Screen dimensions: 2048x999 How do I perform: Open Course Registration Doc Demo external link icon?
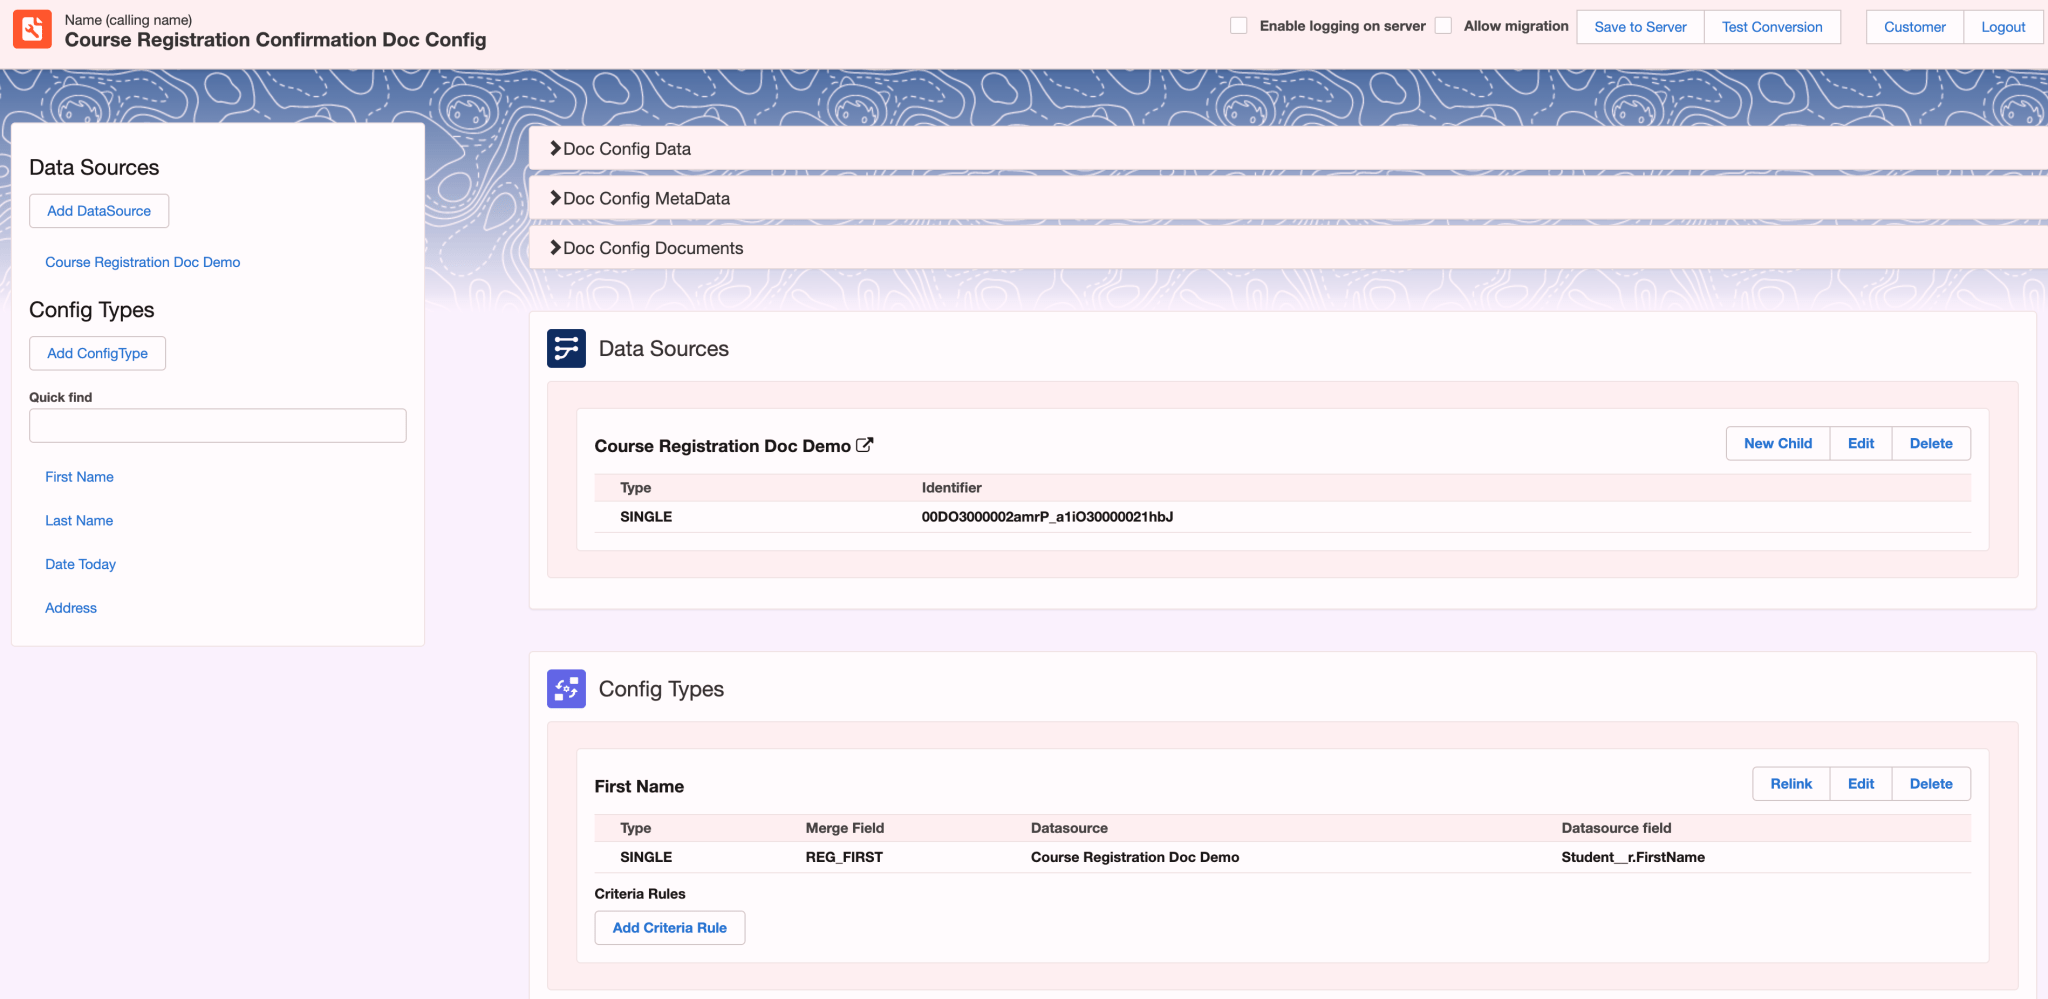click(866, 444)
